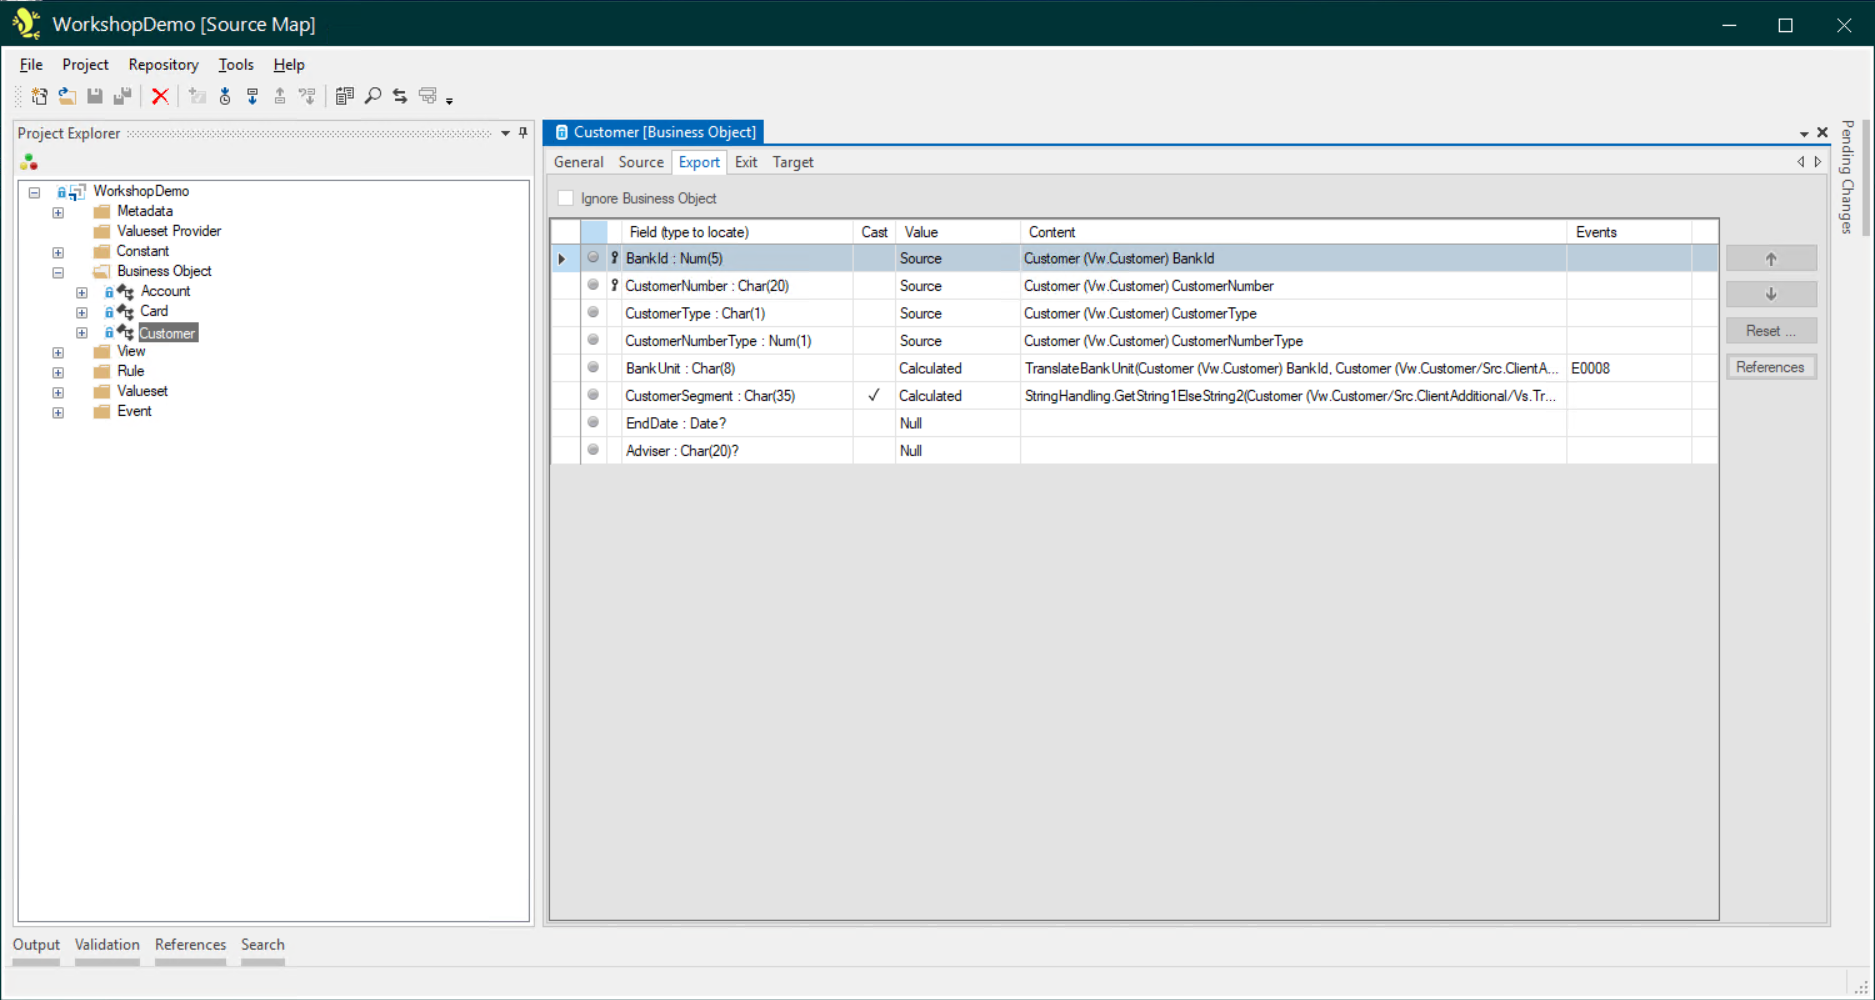The image size is (1875, 1000).
Task: Click the Reset button
Action: [x=1770, y=330]
